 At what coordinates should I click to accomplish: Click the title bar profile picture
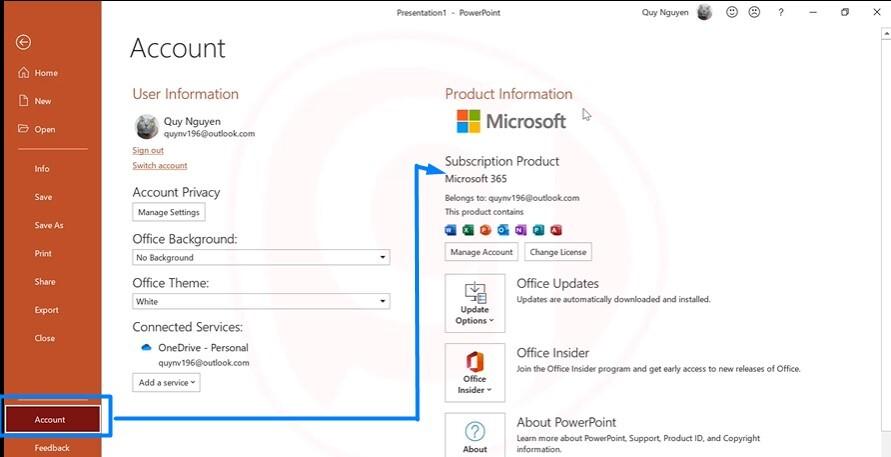(705, 12)
